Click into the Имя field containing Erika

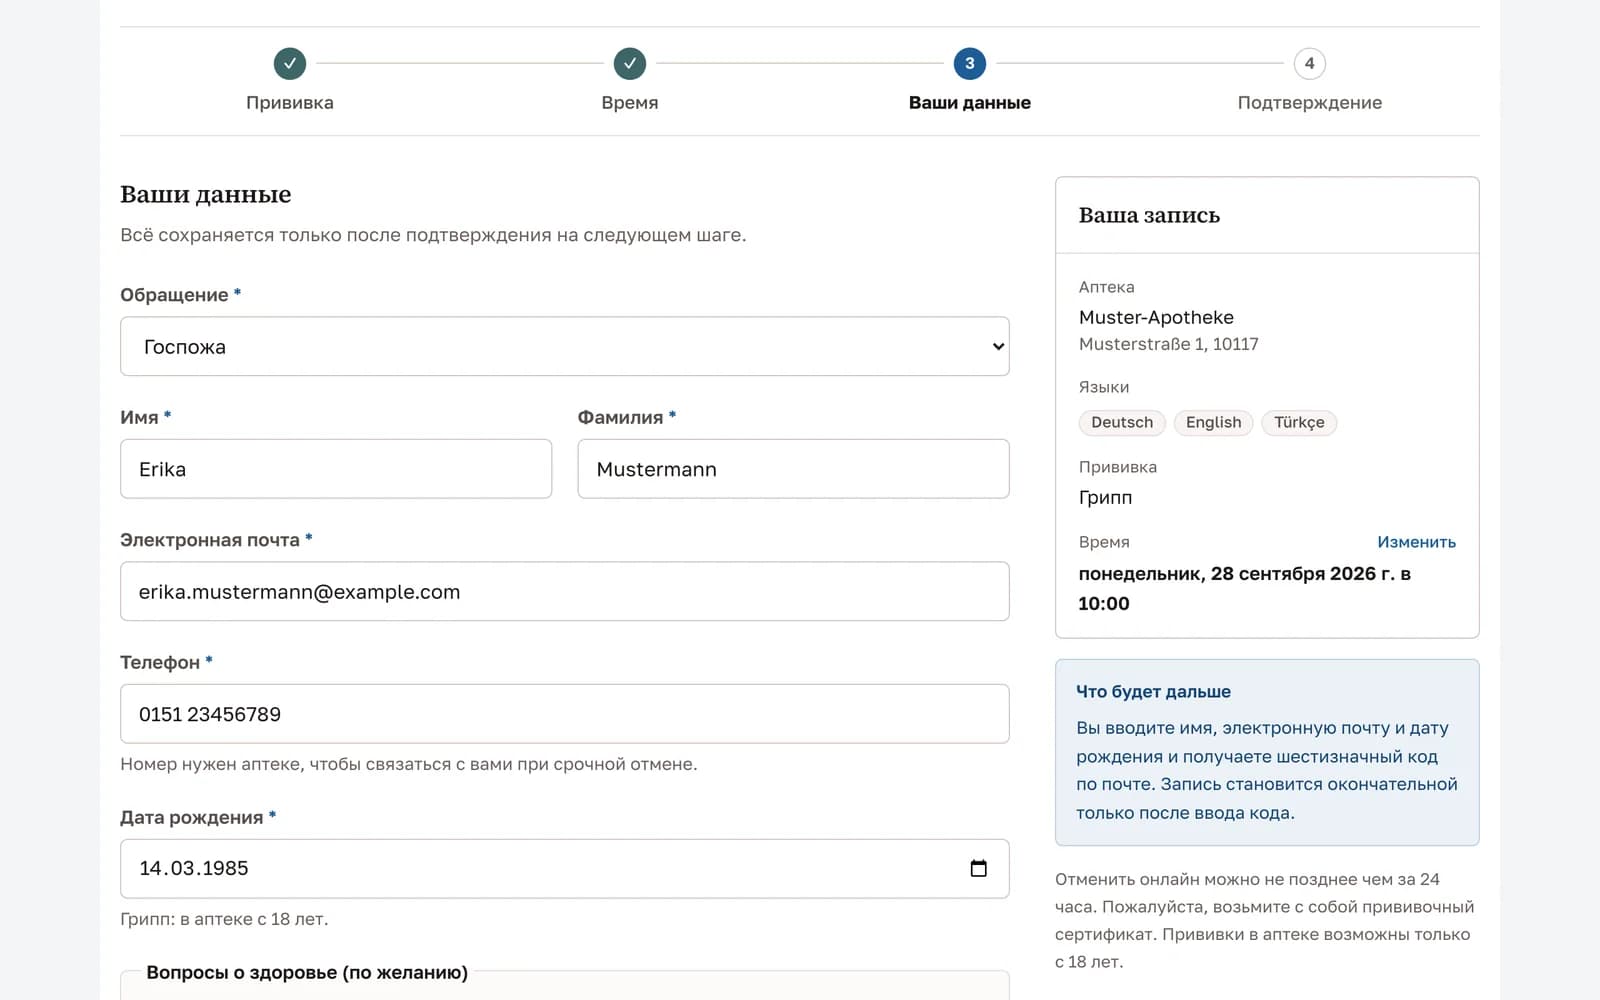pos(336,469)
